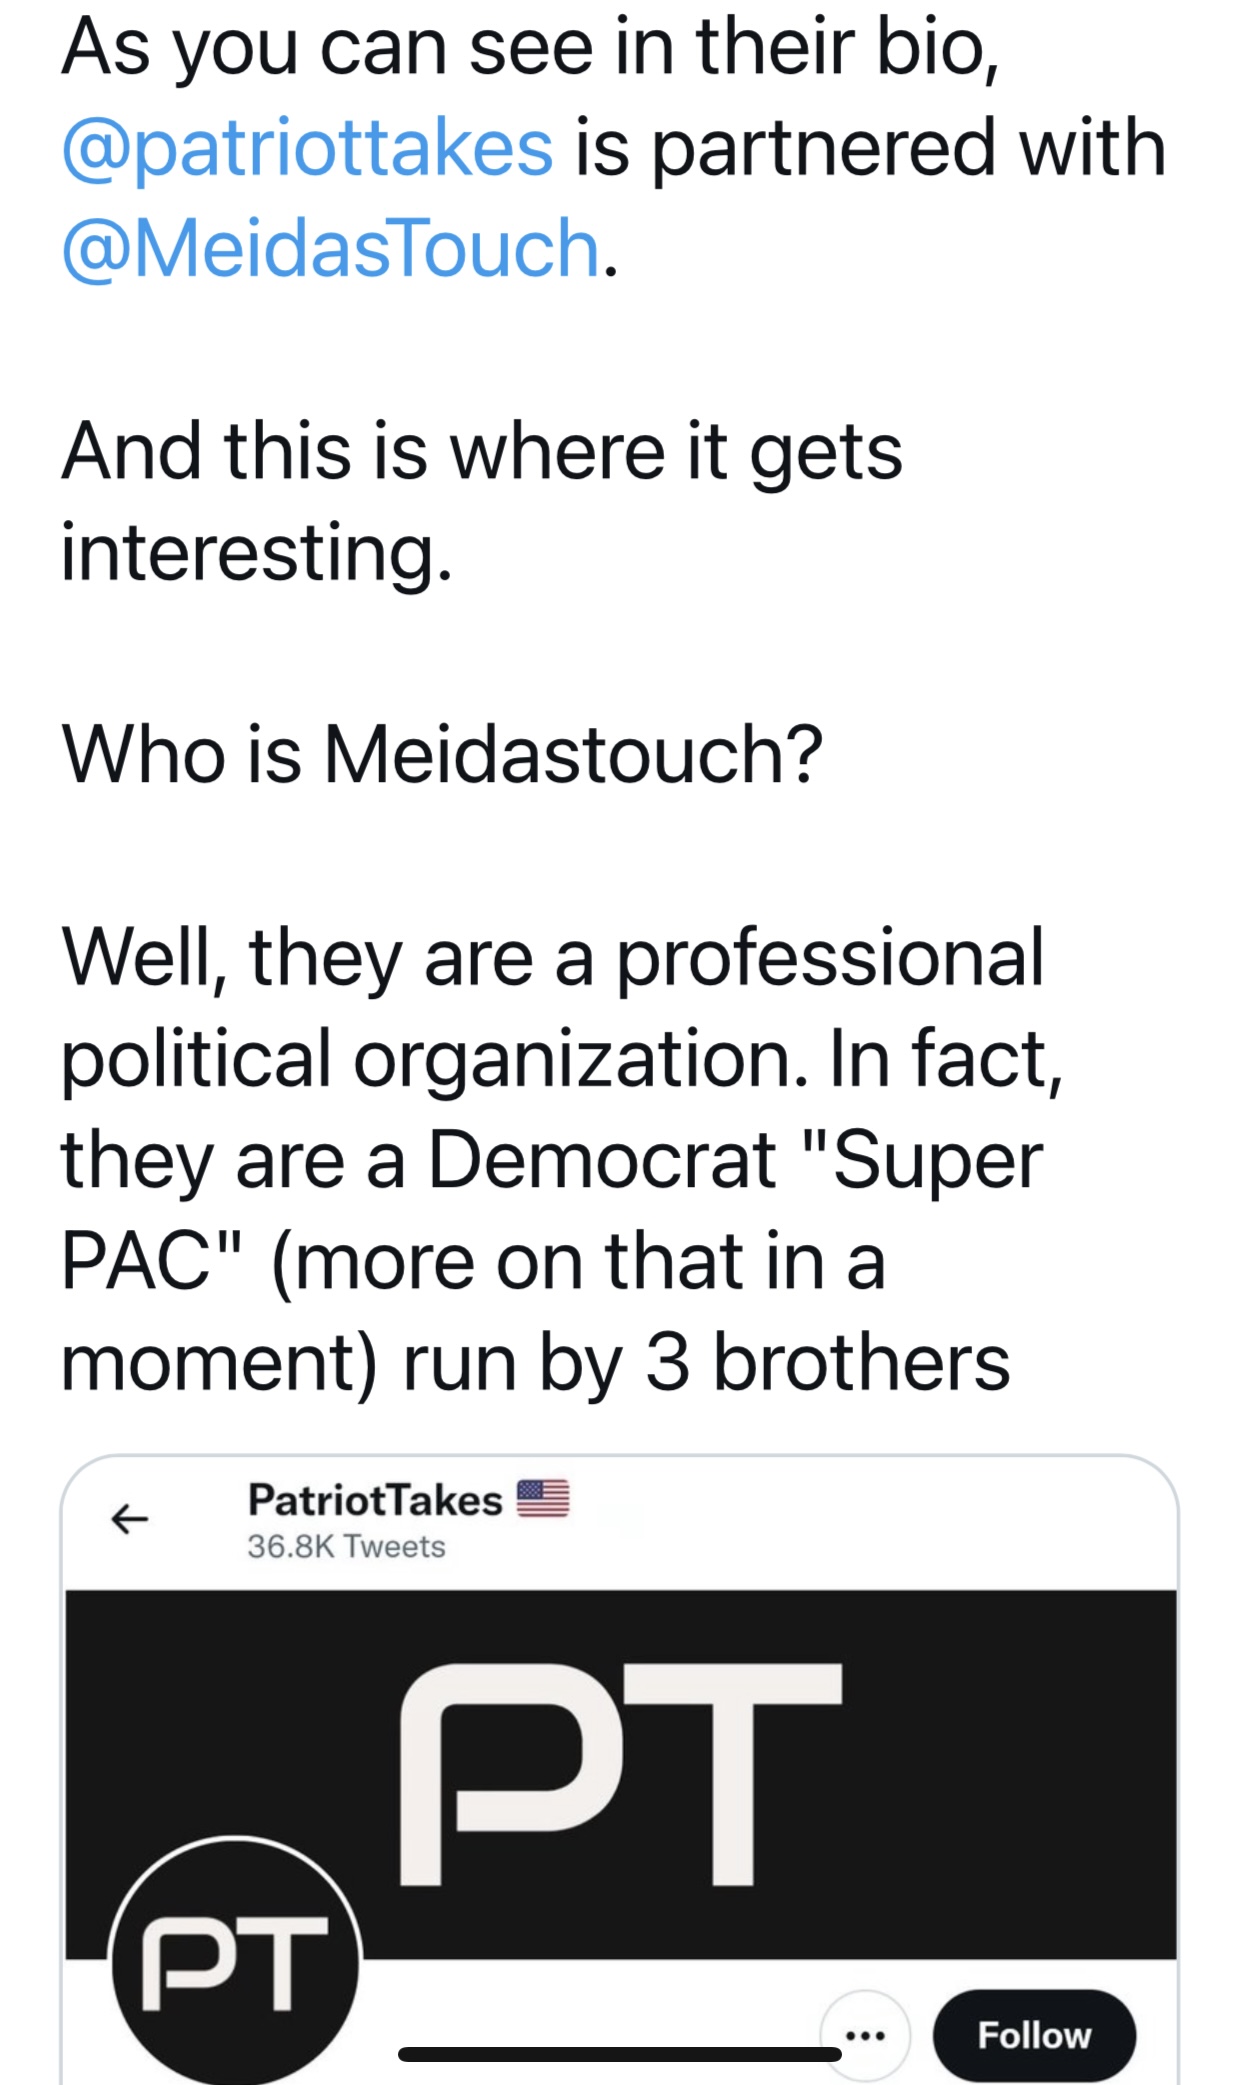Image resolution: width=1241 pixels, height=2085 pixels.
Task: Tap the PatriotTakes profile name heading
Action: (x=375, y=1499)
